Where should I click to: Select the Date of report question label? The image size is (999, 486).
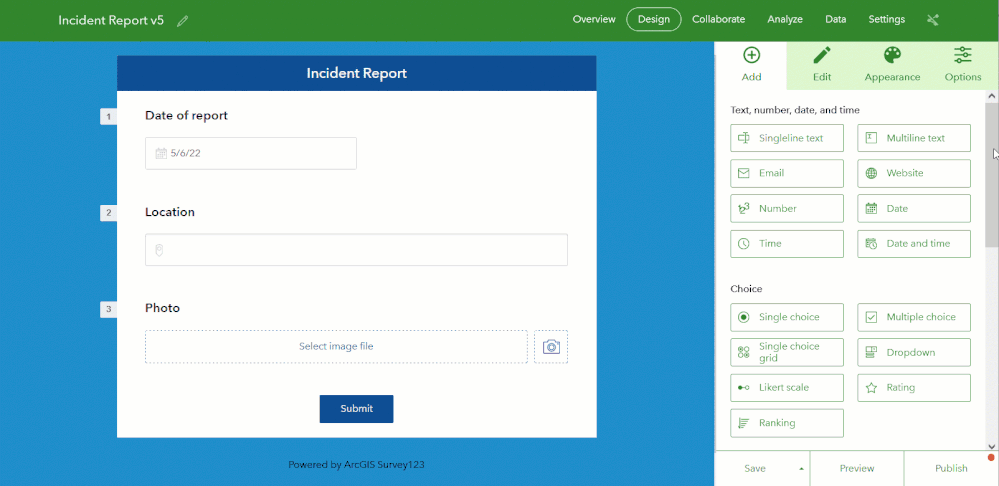coord(186,115)
